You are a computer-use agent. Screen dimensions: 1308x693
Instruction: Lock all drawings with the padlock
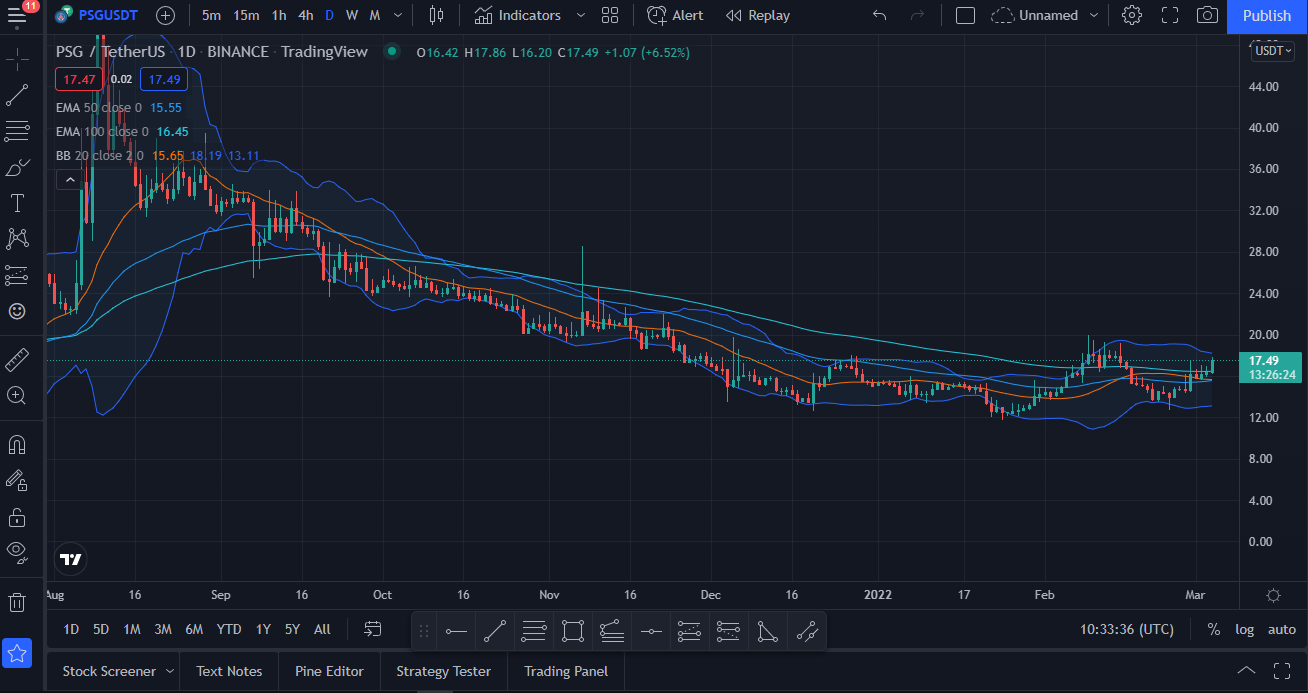click(x=16, y=517)
